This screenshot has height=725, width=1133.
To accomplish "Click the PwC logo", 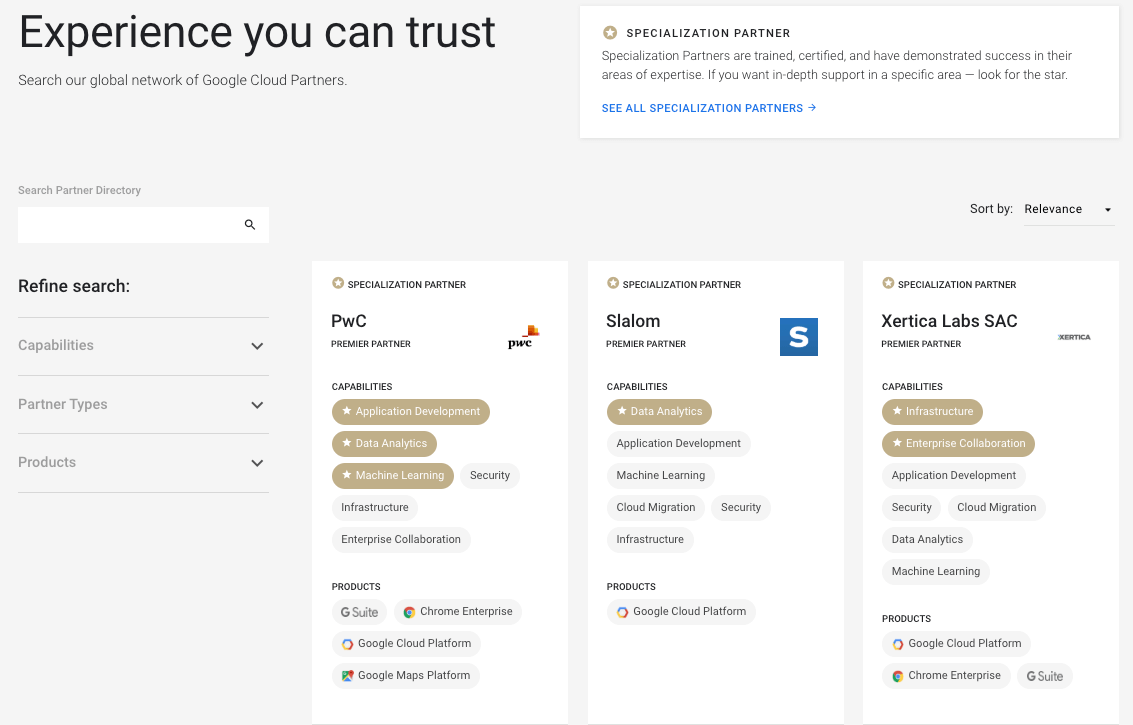I will point(523,337).
